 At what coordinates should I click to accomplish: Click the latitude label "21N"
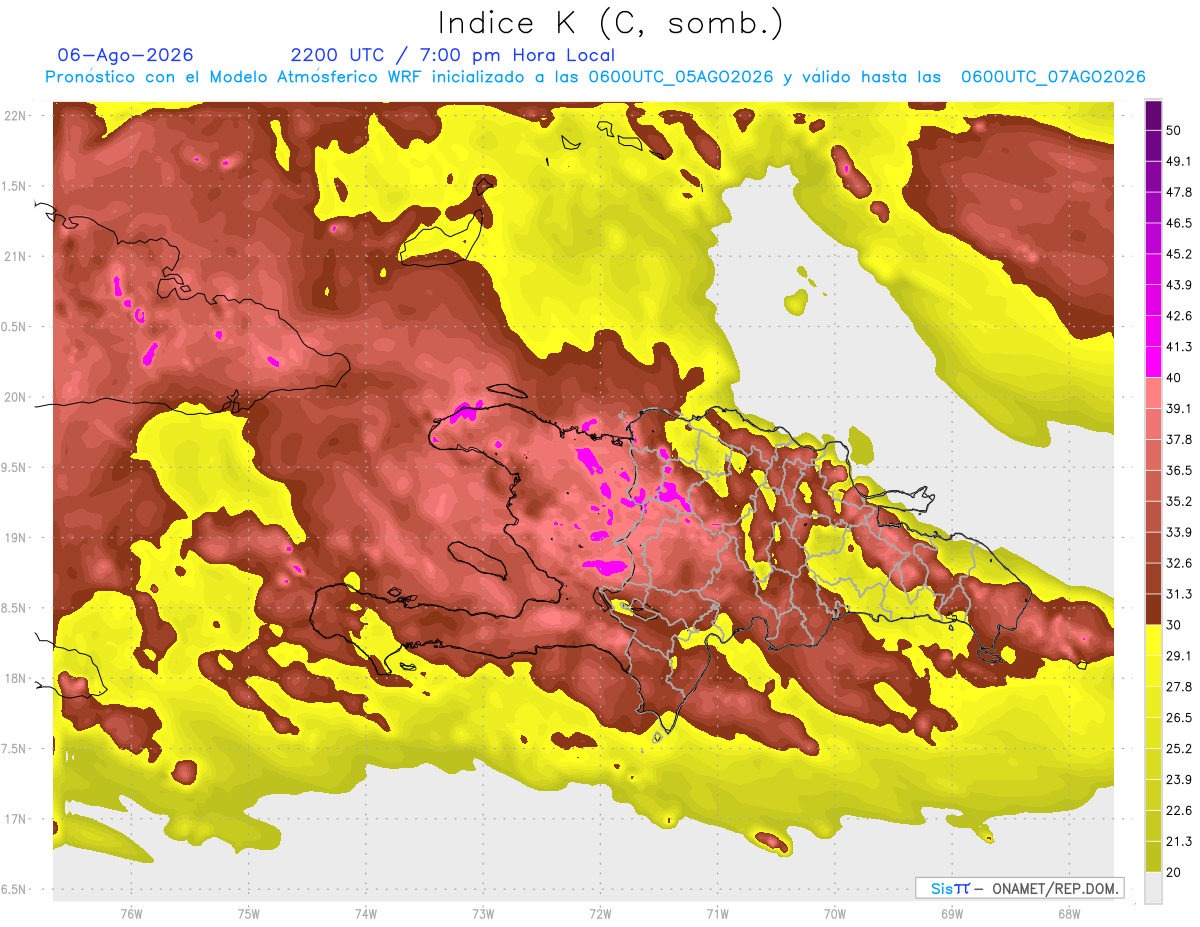[x=16, y=257]
